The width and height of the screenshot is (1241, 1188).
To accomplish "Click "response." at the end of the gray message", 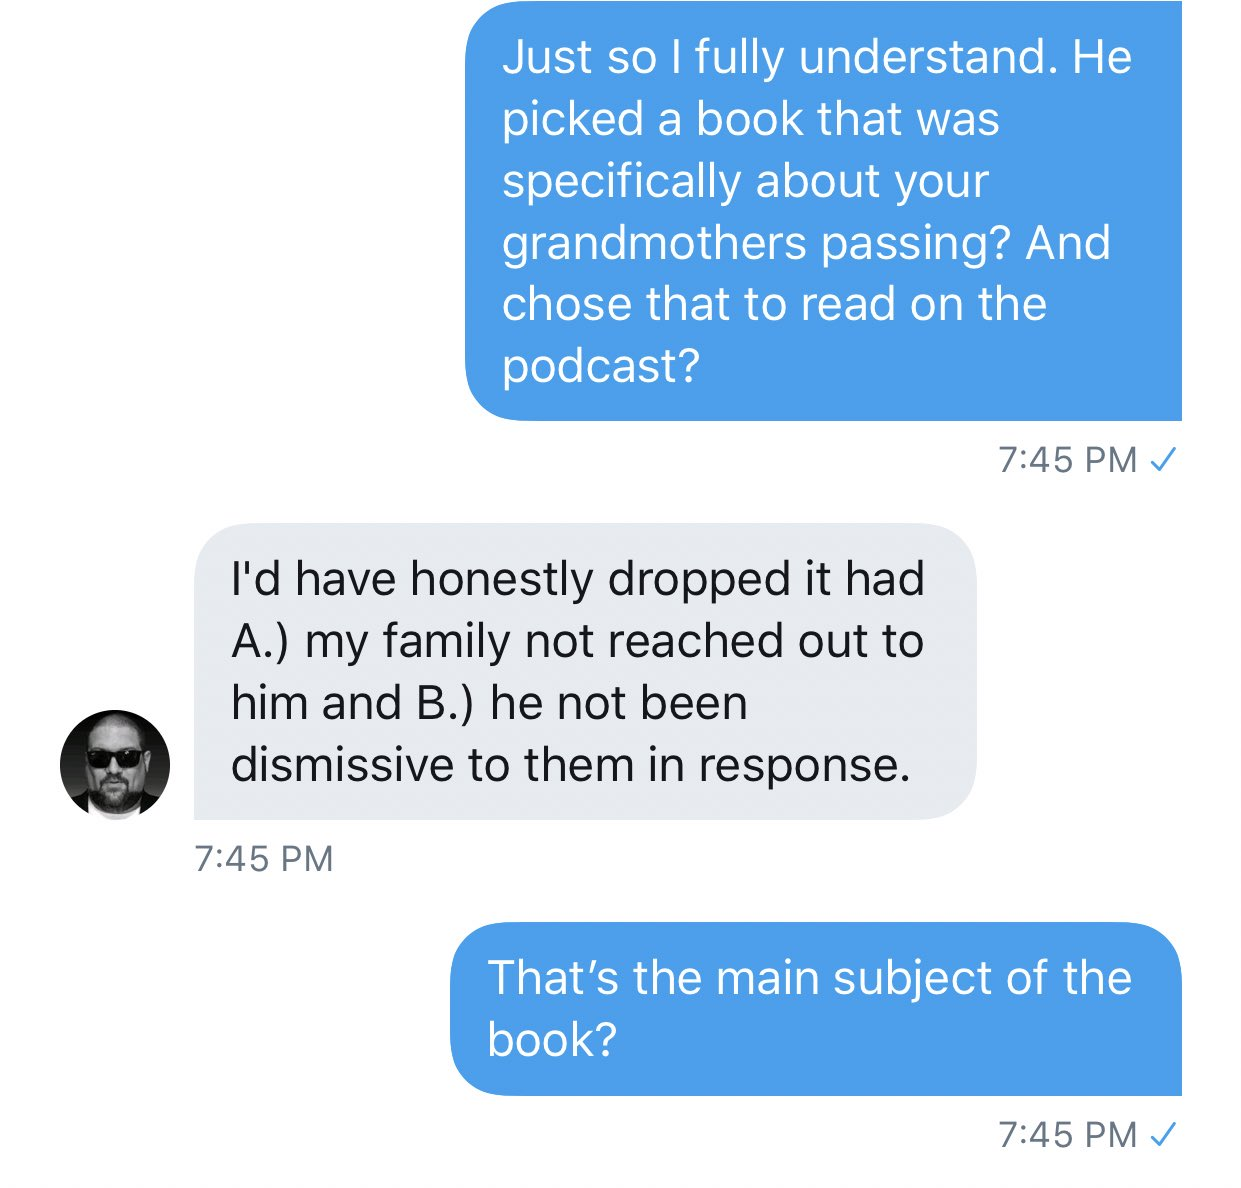I will [x=804, y=767].
